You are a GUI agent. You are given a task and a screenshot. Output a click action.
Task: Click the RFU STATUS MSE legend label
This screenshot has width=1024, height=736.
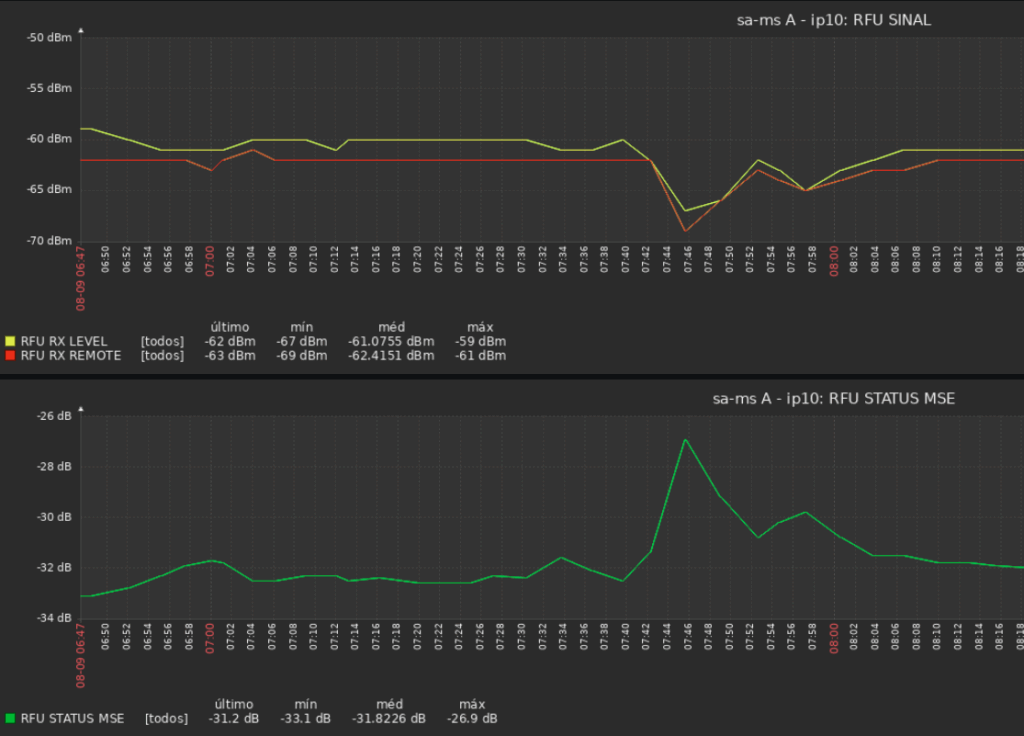[72, 718]
